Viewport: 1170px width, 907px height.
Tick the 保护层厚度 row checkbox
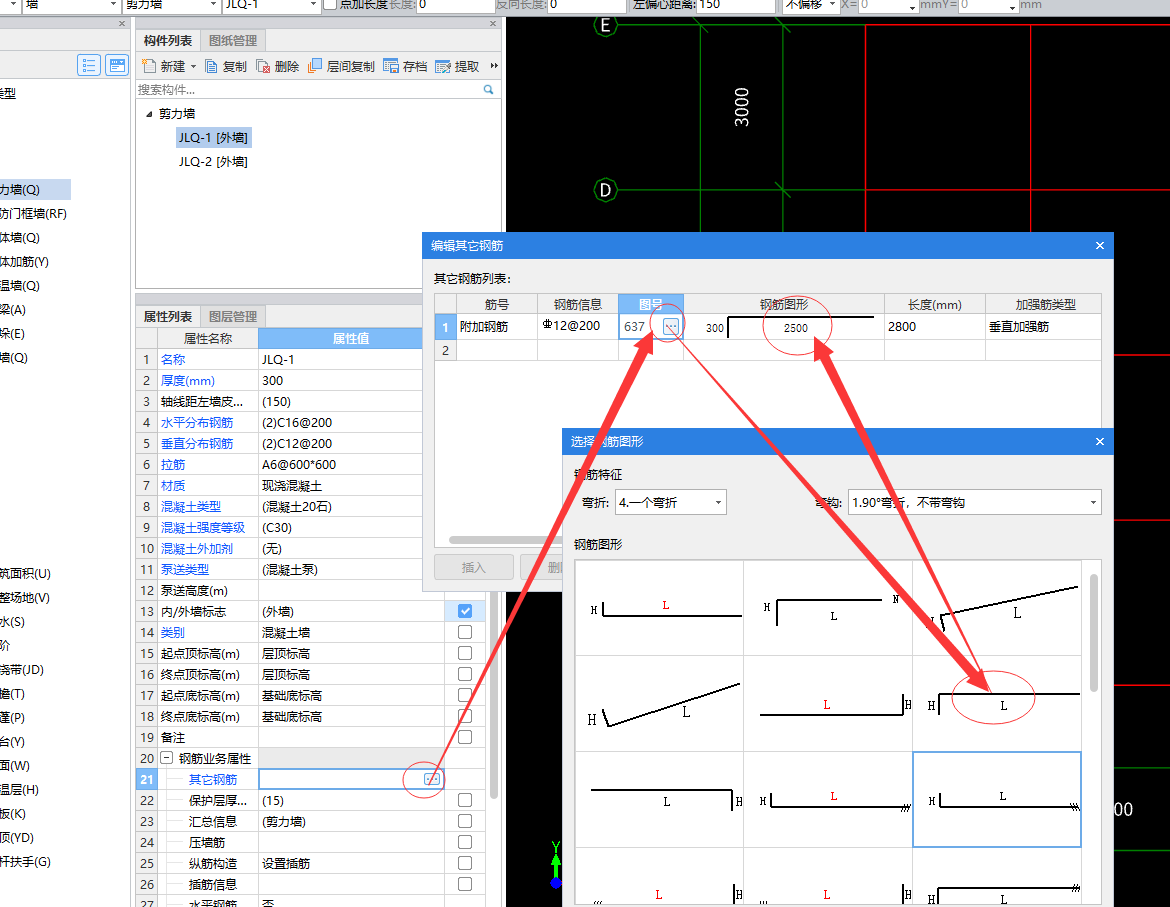[x=465, y=800]
